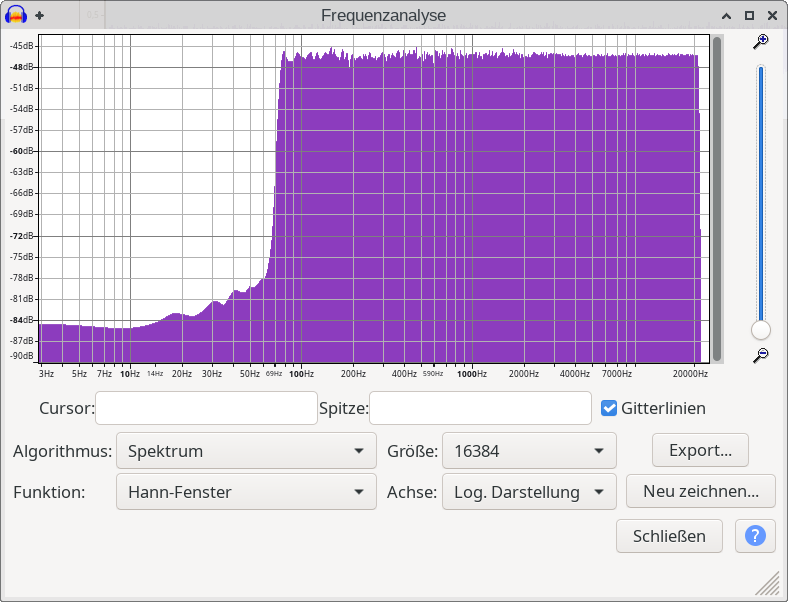788x602 pixels.
Task: Open the Größe dropdown showing 16384
Action: pos(529,451)
